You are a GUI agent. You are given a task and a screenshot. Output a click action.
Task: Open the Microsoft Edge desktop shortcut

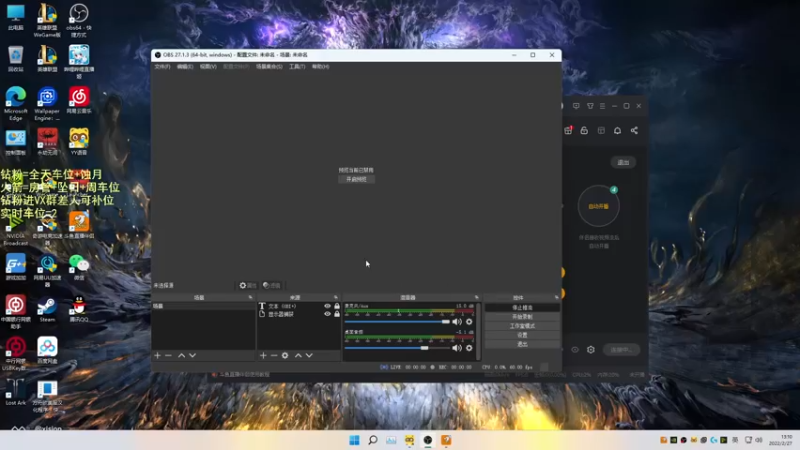click(x=16, y=104)
